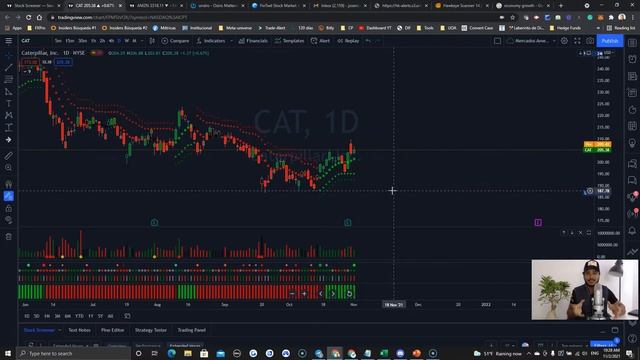Activate the zoom in tool
The image size is (640, 360).
(x=9, y=167)
